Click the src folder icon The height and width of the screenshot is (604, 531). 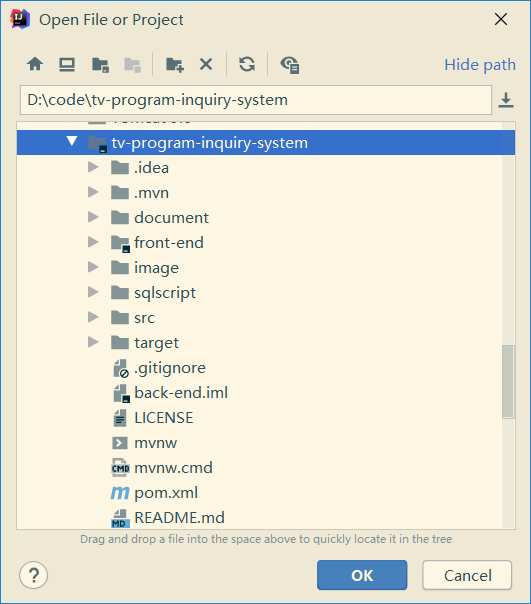pyautogui.click(x=120, y=317)
